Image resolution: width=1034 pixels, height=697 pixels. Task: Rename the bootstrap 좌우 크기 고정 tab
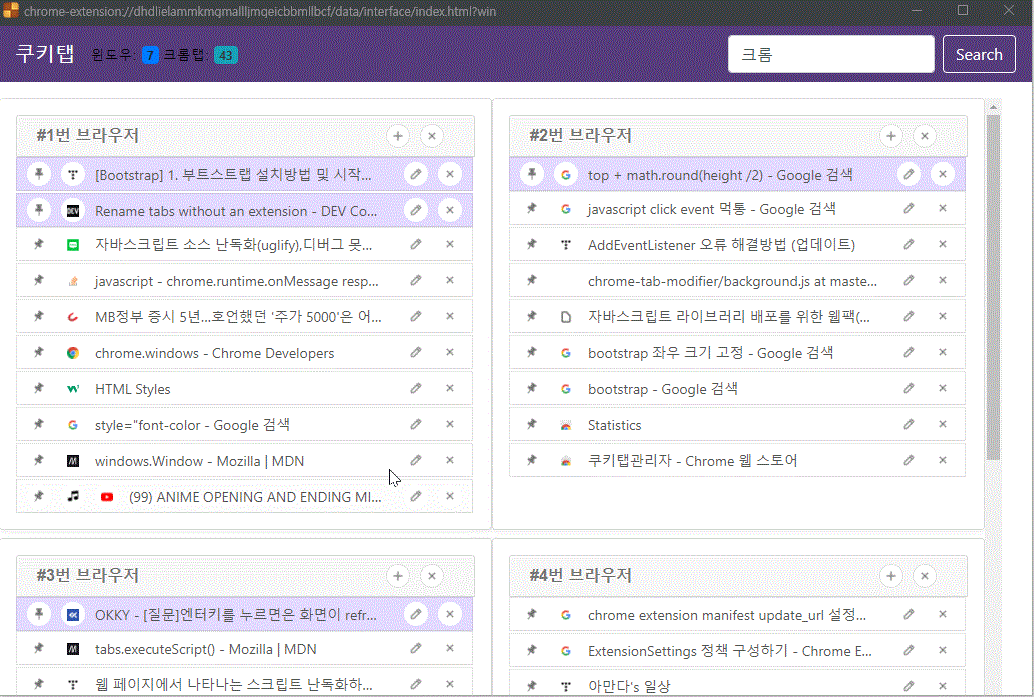tap(909, 352)
